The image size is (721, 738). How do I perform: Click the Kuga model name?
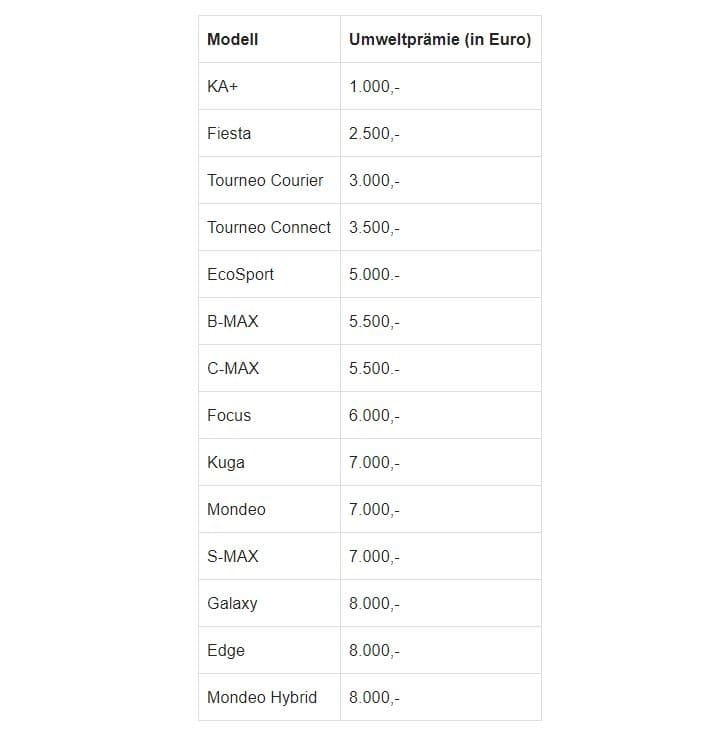[x=226, y=462]
